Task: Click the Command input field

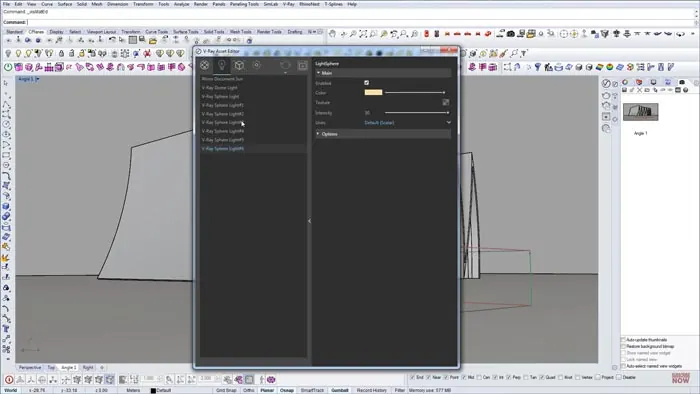Action: coord(361,22)
